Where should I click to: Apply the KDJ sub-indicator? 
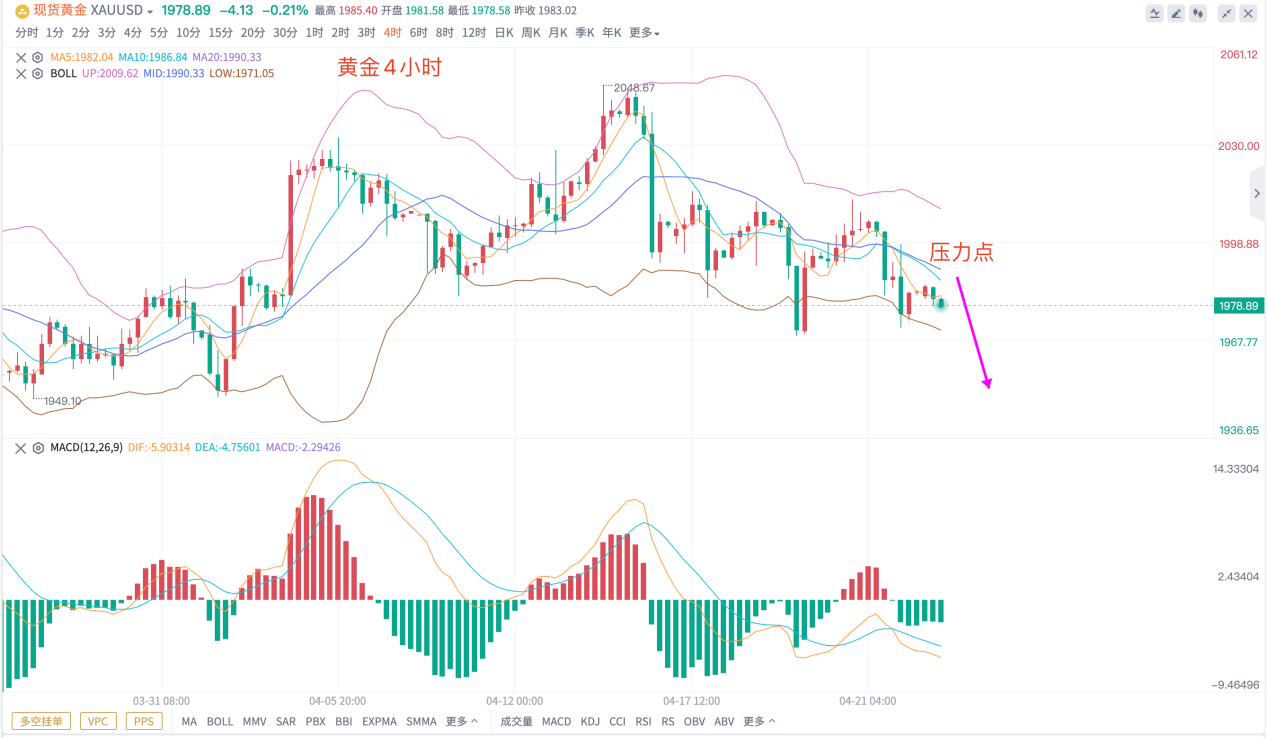coord(590,721)
